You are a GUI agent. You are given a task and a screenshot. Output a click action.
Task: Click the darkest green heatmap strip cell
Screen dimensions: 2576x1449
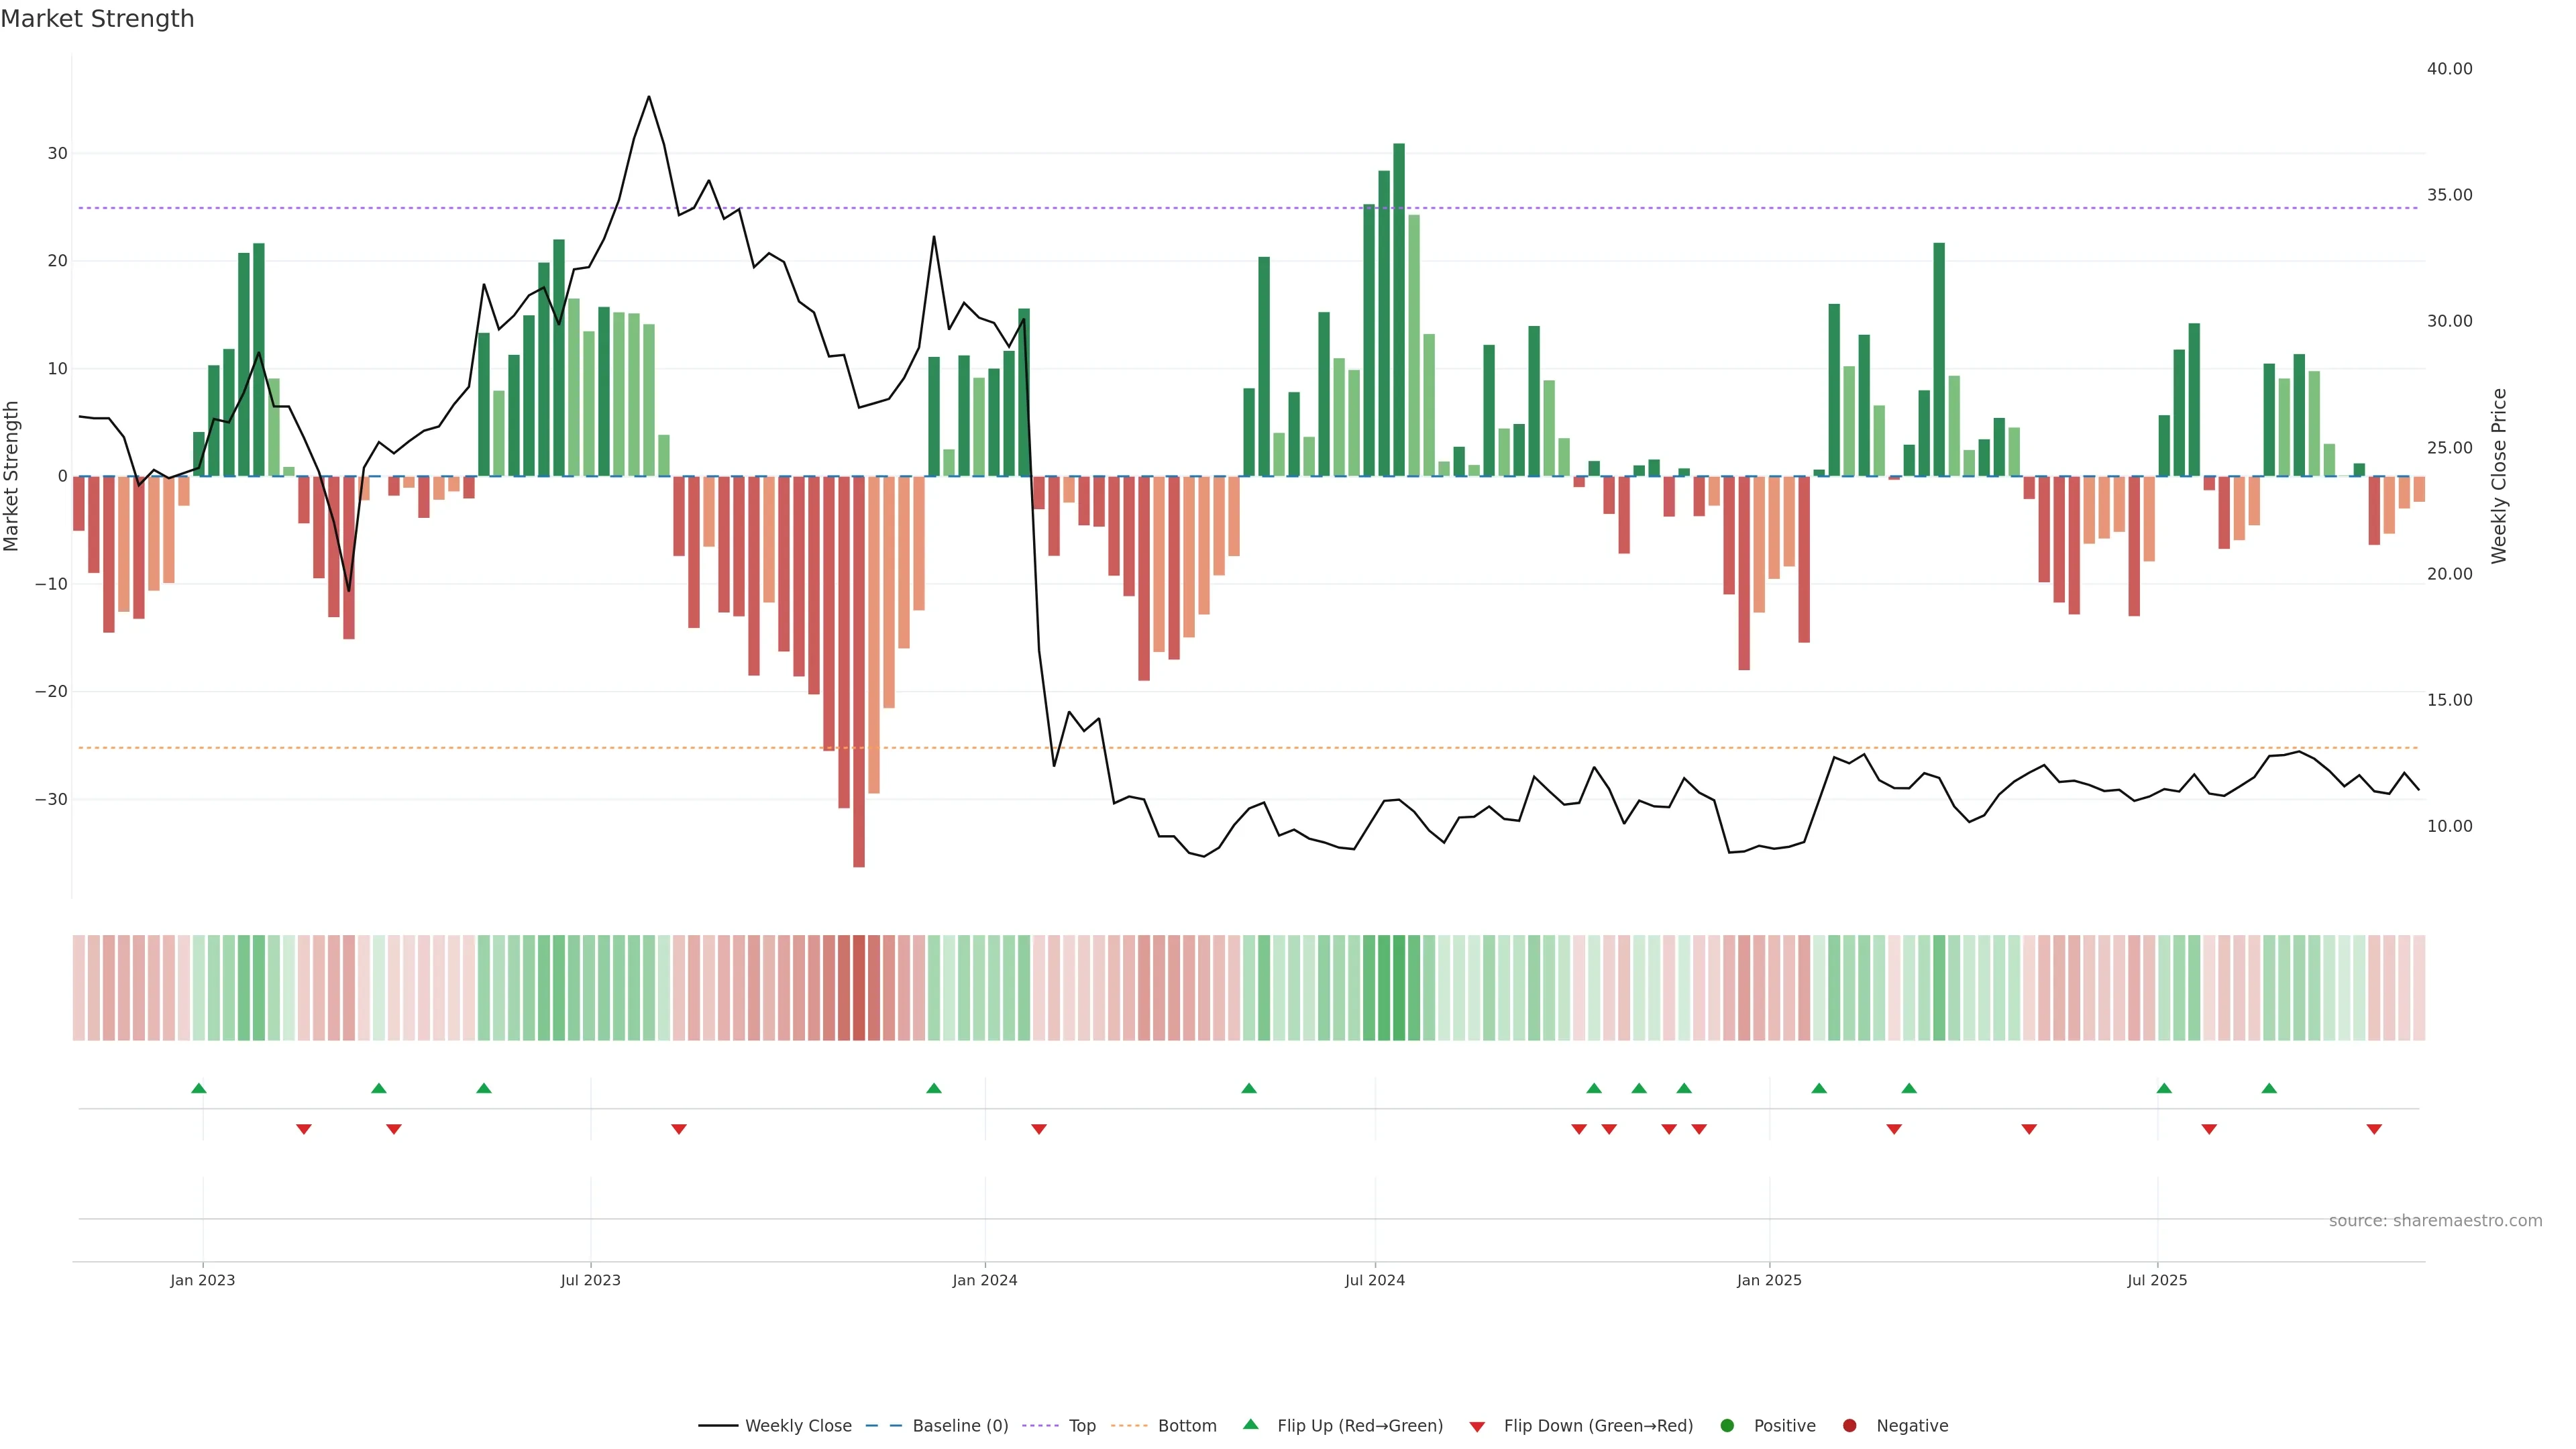(x=1399, y=988)
